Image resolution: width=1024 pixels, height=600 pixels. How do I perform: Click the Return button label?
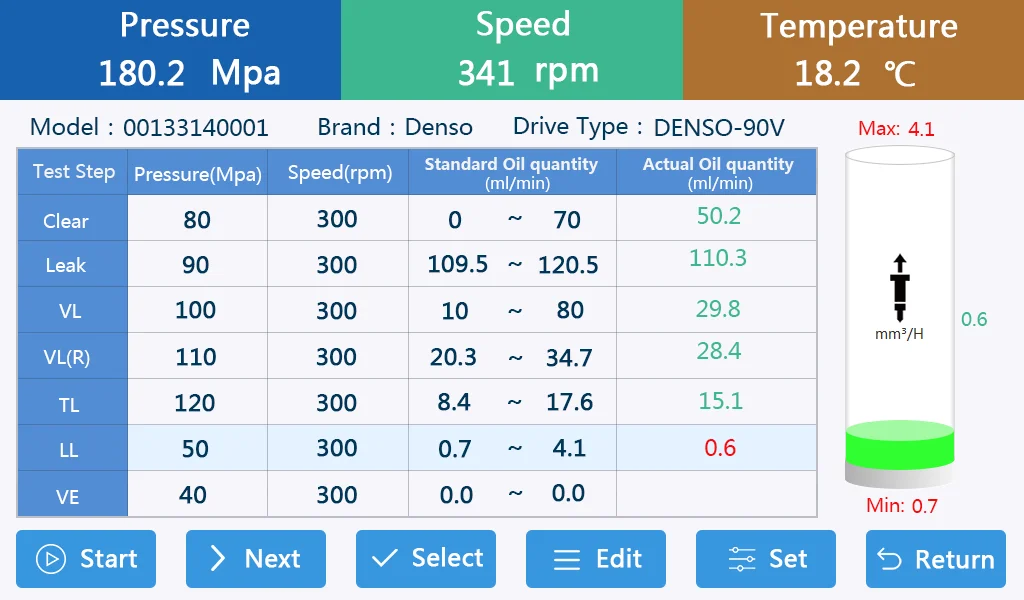954,560
